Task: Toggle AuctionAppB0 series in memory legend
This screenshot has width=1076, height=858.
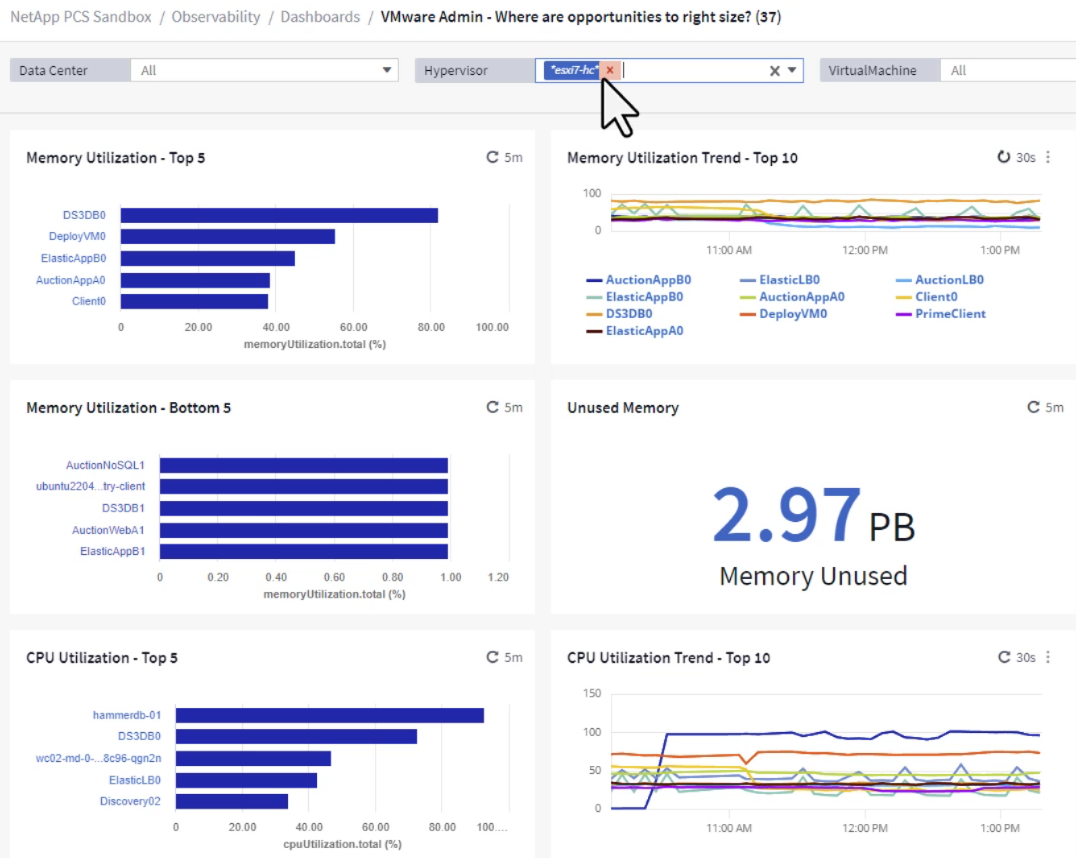Action: pyautogui.click(x=648, y=280)
